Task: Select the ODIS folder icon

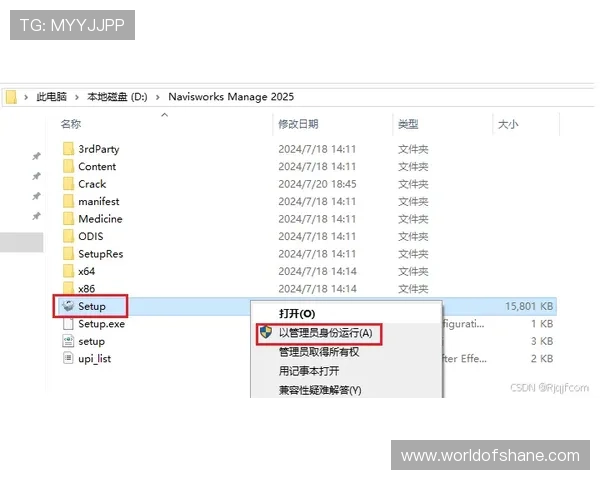Action: coord(68,236)
